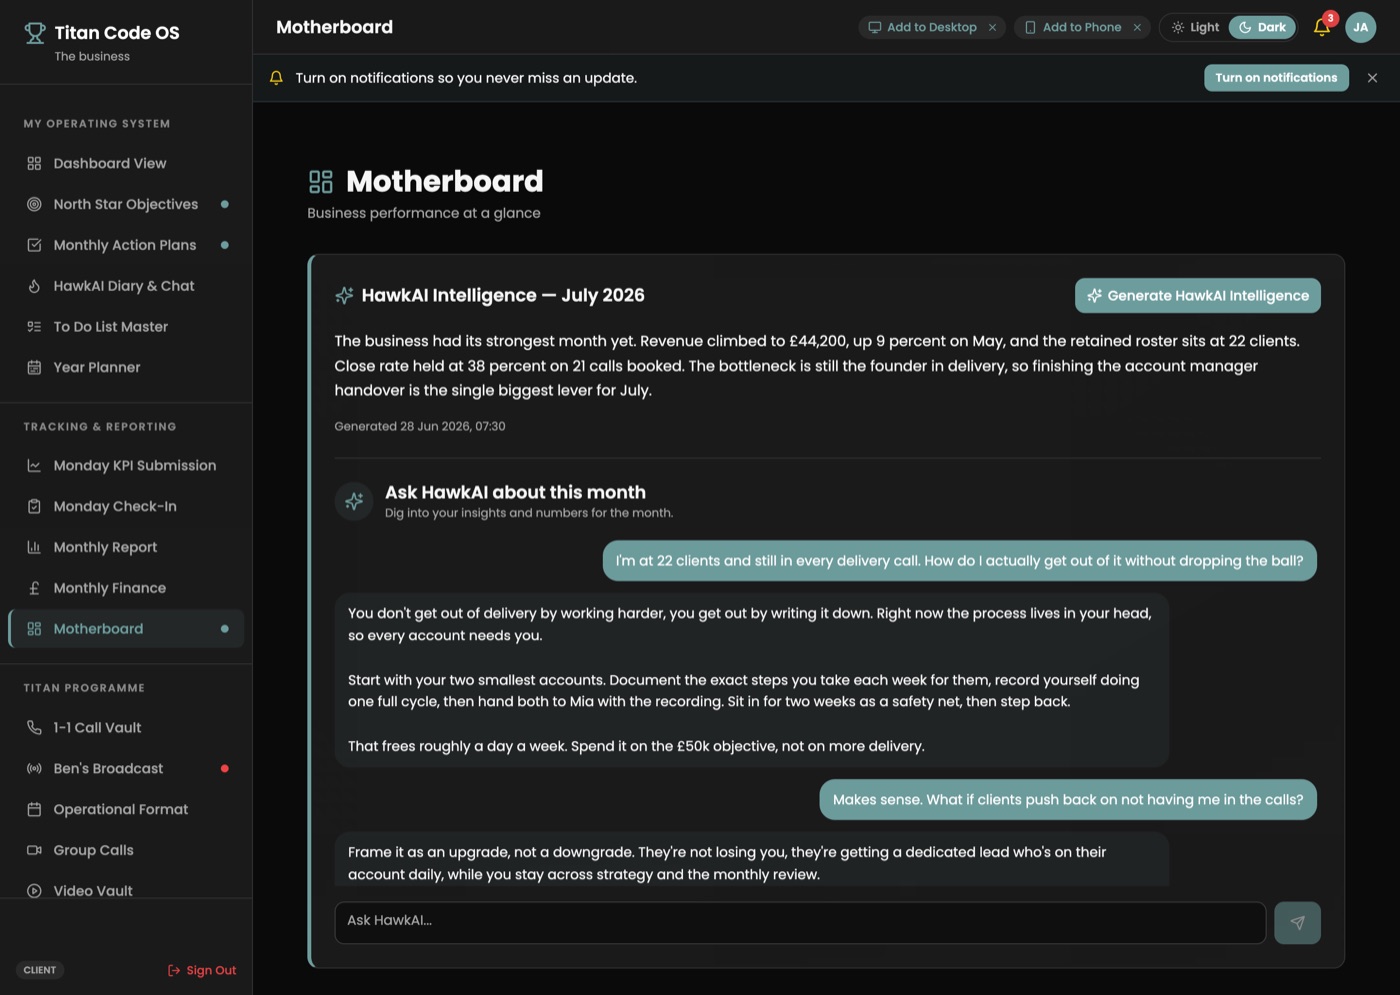Click the CLIENT role badge
1400x995 pixels.
click(x=40, y=970)
